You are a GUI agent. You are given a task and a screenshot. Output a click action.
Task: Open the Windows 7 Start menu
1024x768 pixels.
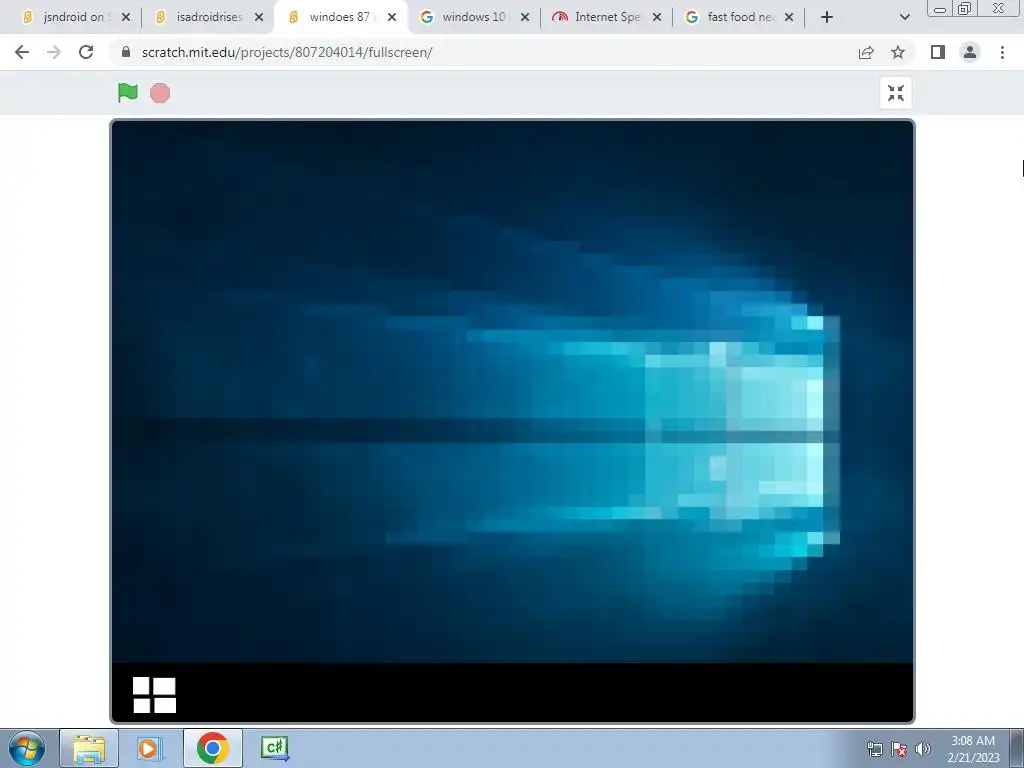click(26, 748)
